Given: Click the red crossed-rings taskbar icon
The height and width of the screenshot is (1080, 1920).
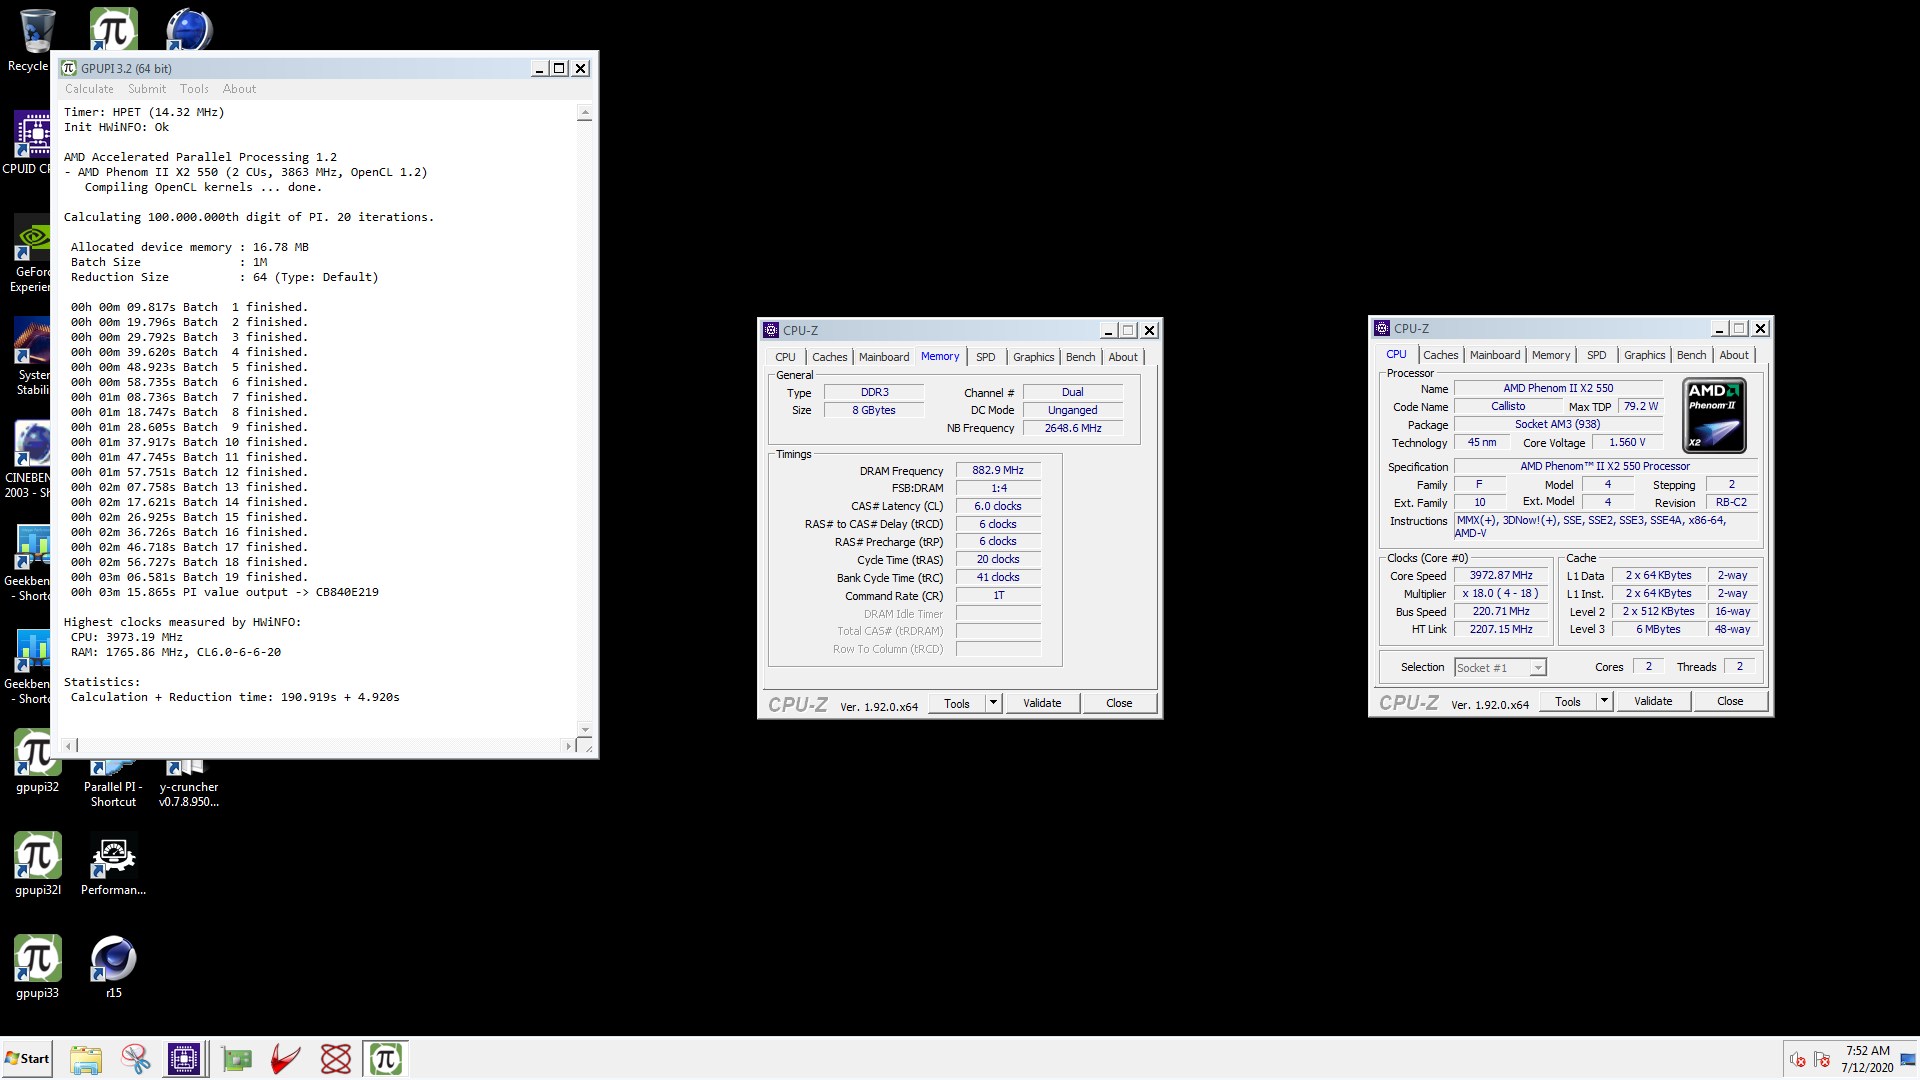Looking at the screenshot, I should [336, 1059].
